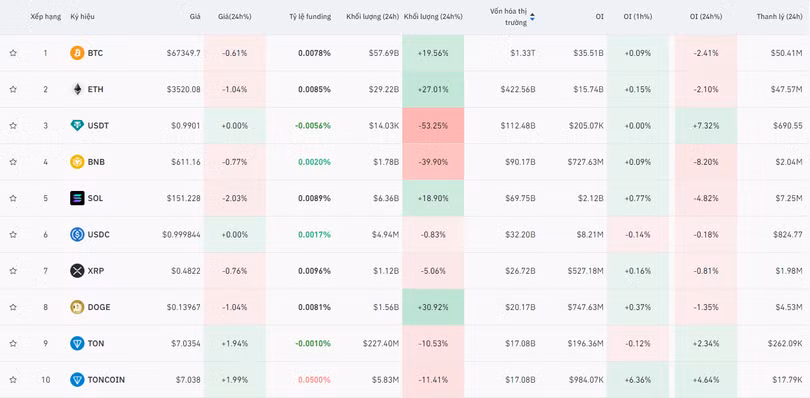
Task: Click the TONCOIN row logo icon
Action: [77, 380]
